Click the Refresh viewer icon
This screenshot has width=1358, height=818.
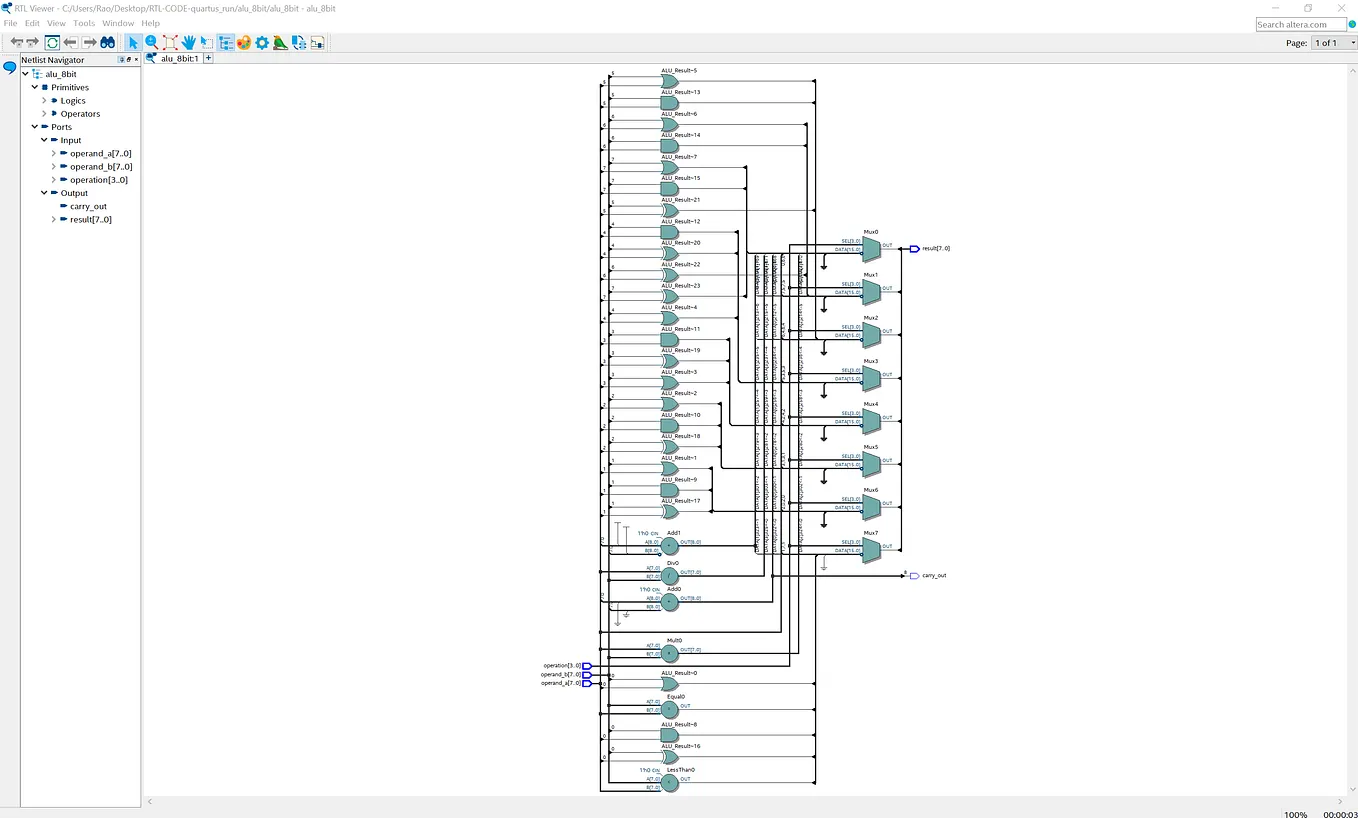[51, 42]
